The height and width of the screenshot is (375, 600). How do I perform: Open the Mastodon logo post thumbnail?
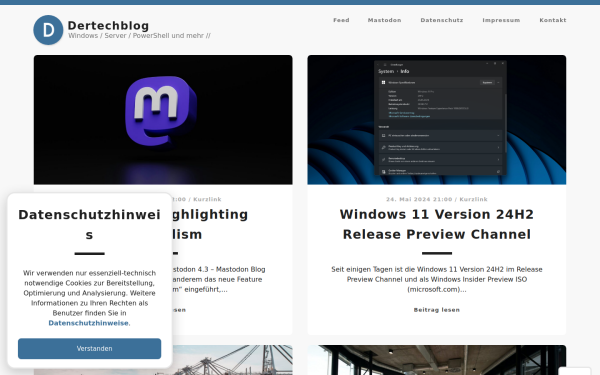coord(163,120)
